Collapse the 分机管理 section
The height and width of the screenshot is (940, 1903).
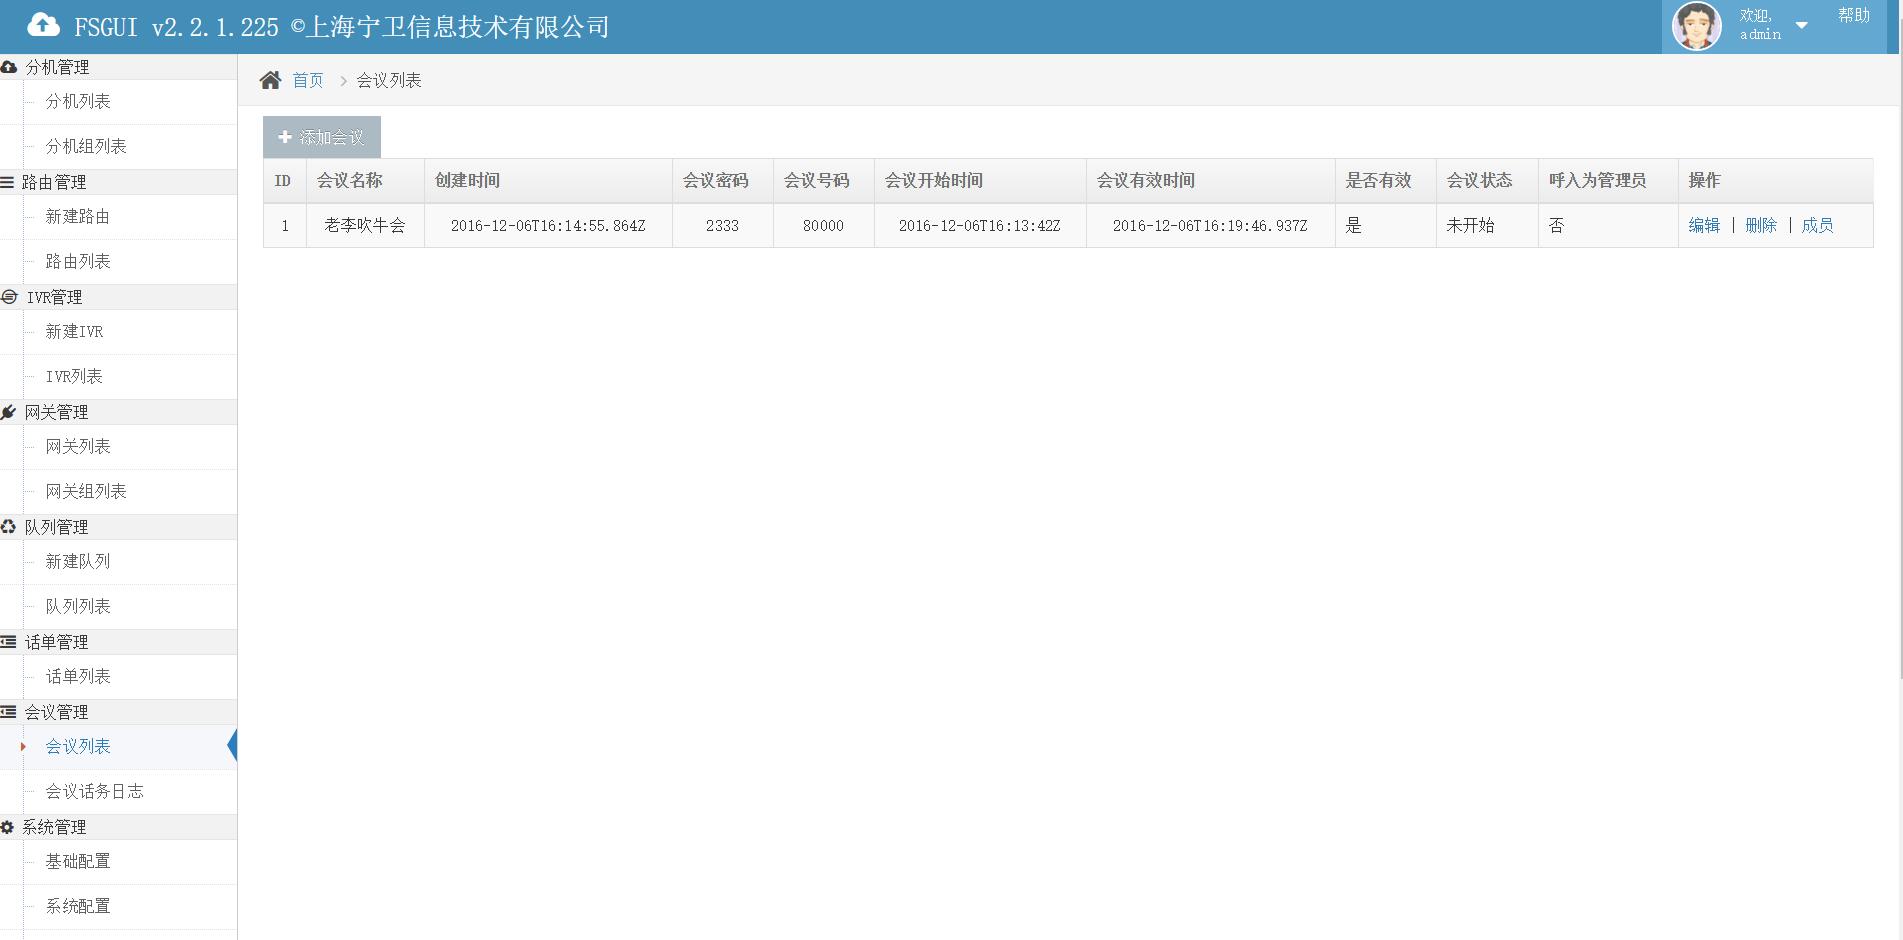(57, 67)
